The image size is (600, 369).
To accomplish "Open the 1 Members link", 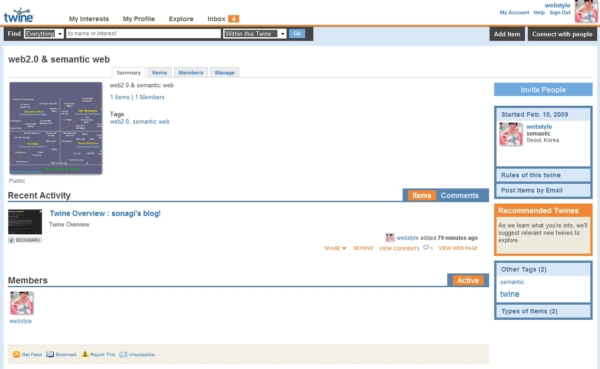I will pyautogui.click(x=150, y=97).
